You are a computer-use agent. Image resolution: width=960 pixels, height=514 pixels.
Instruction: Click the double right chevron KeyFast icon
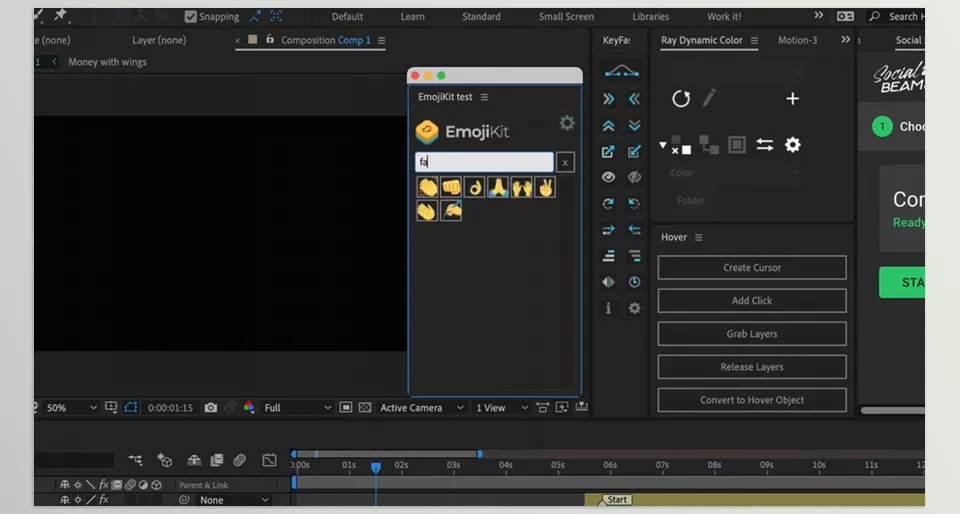[x=608, y=99]
